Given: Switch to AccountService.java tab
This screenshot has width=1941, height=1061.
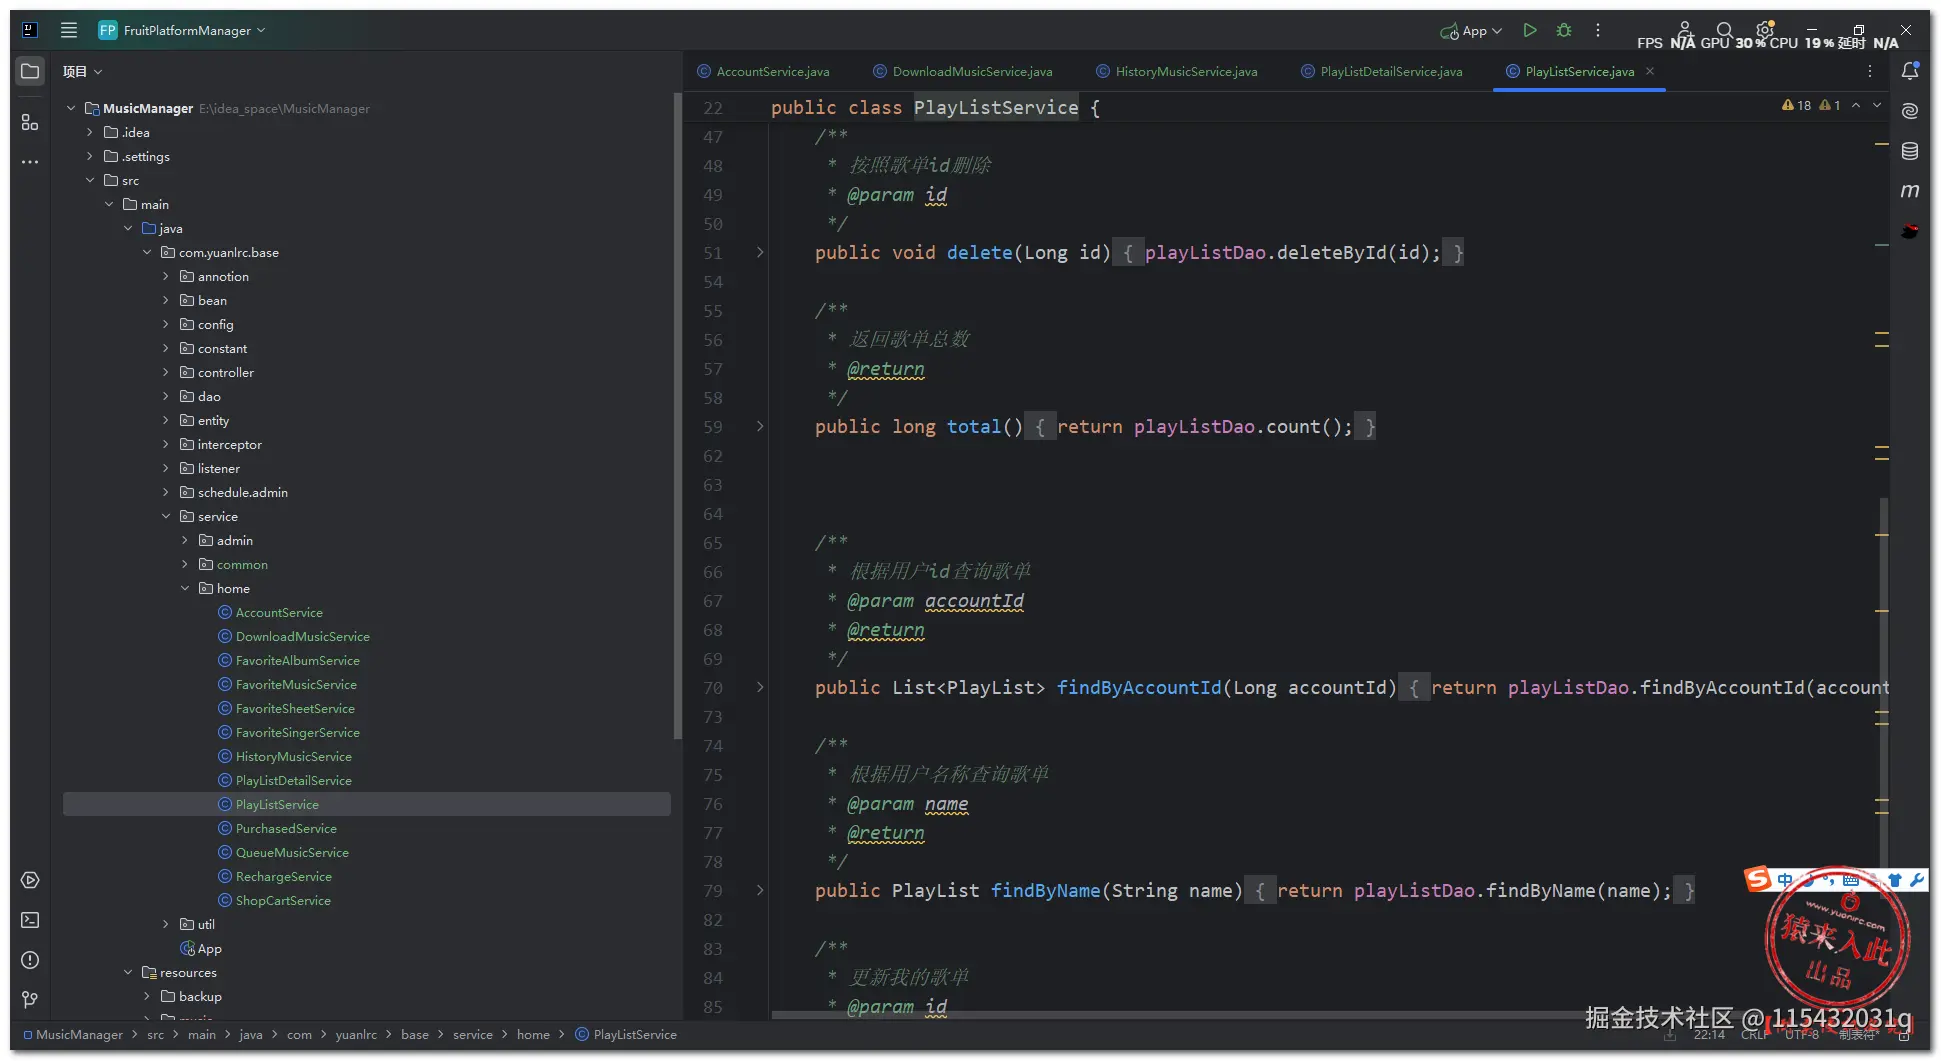Looking at the screenshot, I should (764, 71).
